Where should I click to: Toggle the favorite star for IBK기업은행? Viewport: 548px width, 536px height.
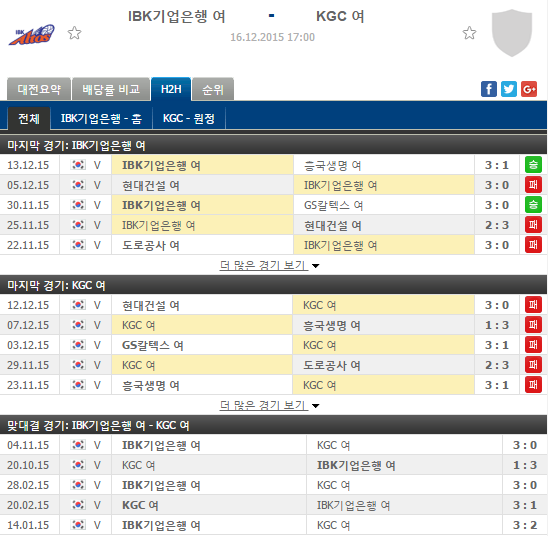pyautogui.click(x=74, y=33)
